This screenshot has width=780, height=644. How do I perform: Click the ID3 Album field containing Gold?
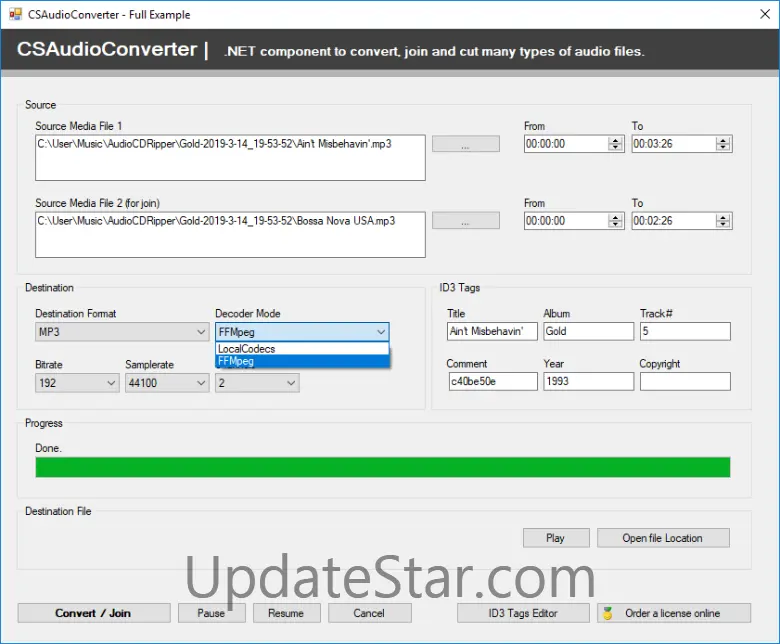[589, 331]
